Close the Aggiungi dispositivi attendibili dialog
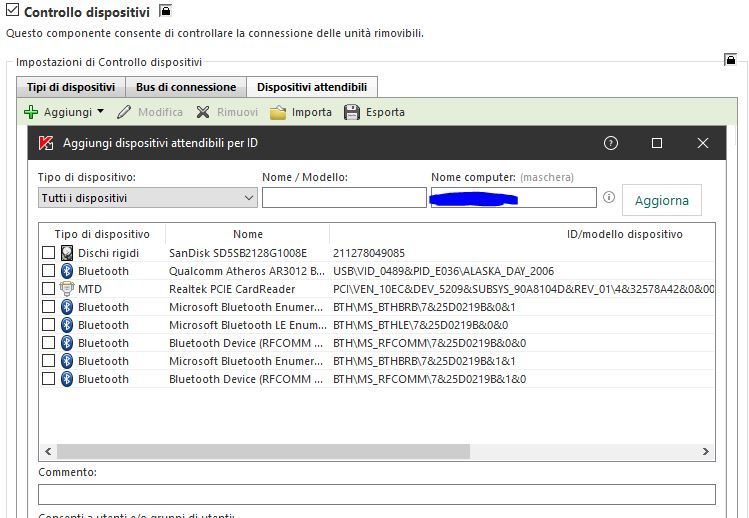The width and height of the screenshot is (749, 518). pyautogui.click(x=703, y=143)
